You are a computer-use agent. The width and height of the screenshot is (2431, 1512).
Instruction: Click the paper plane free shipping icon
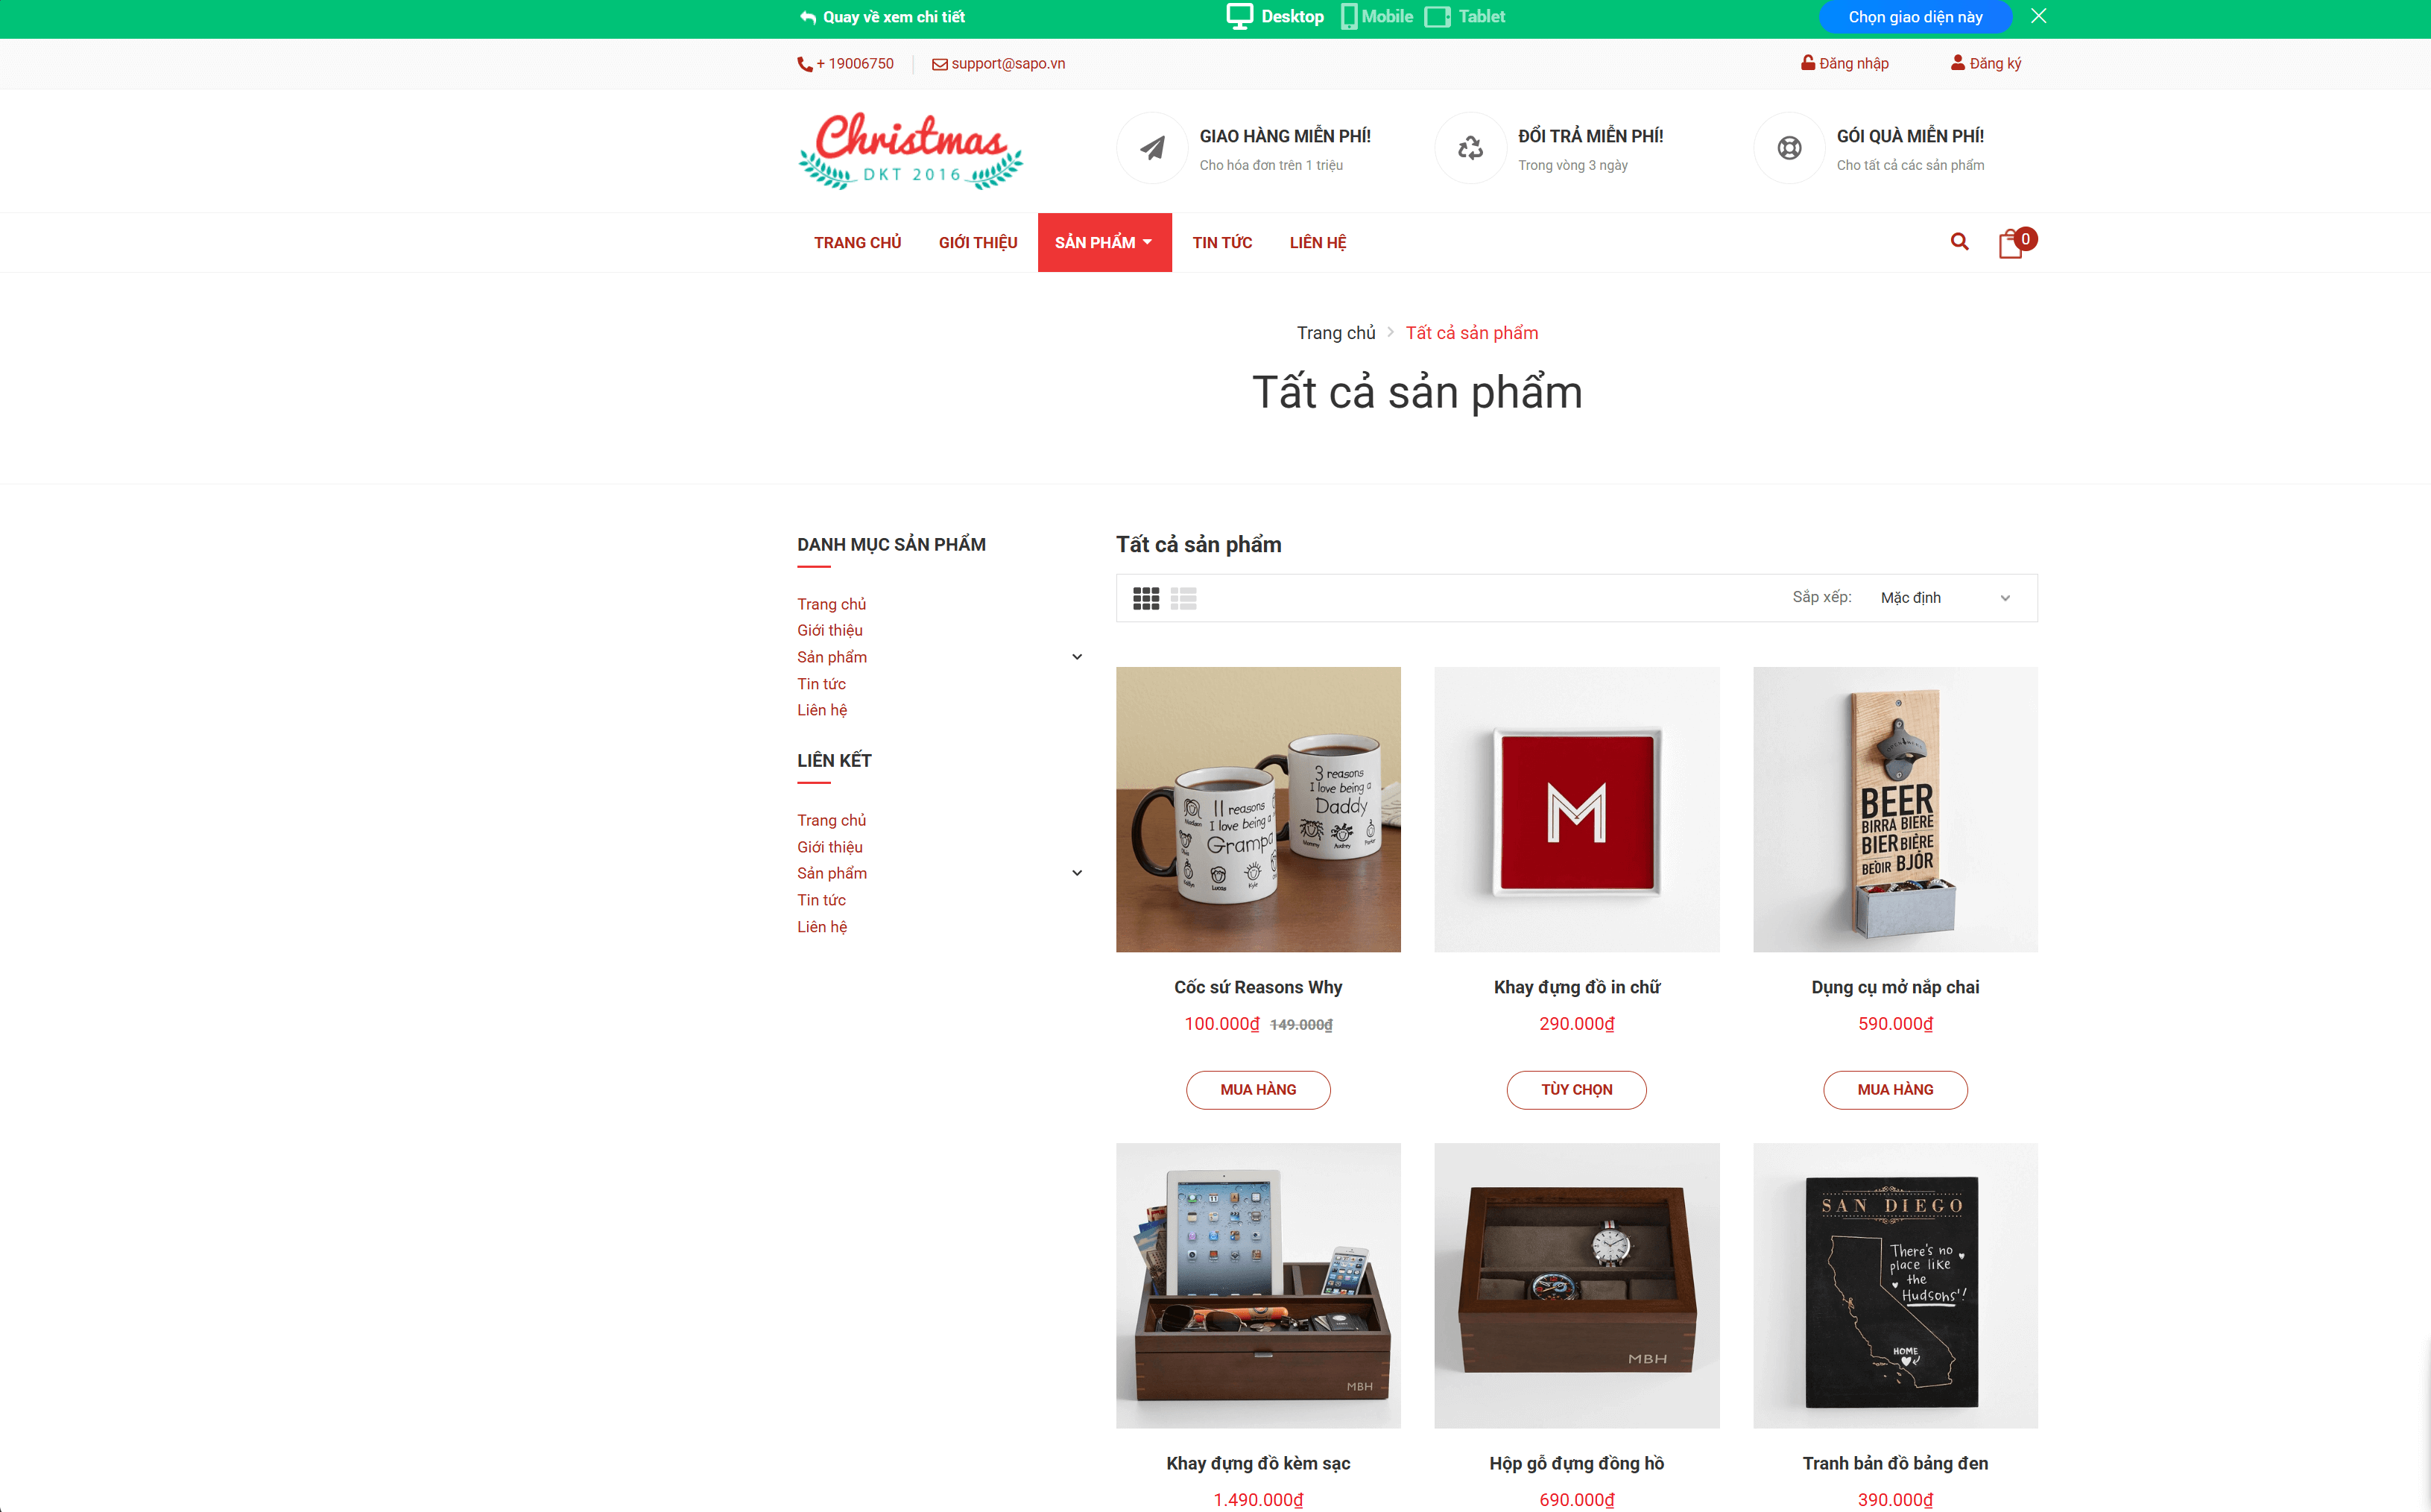(1152, 148)
